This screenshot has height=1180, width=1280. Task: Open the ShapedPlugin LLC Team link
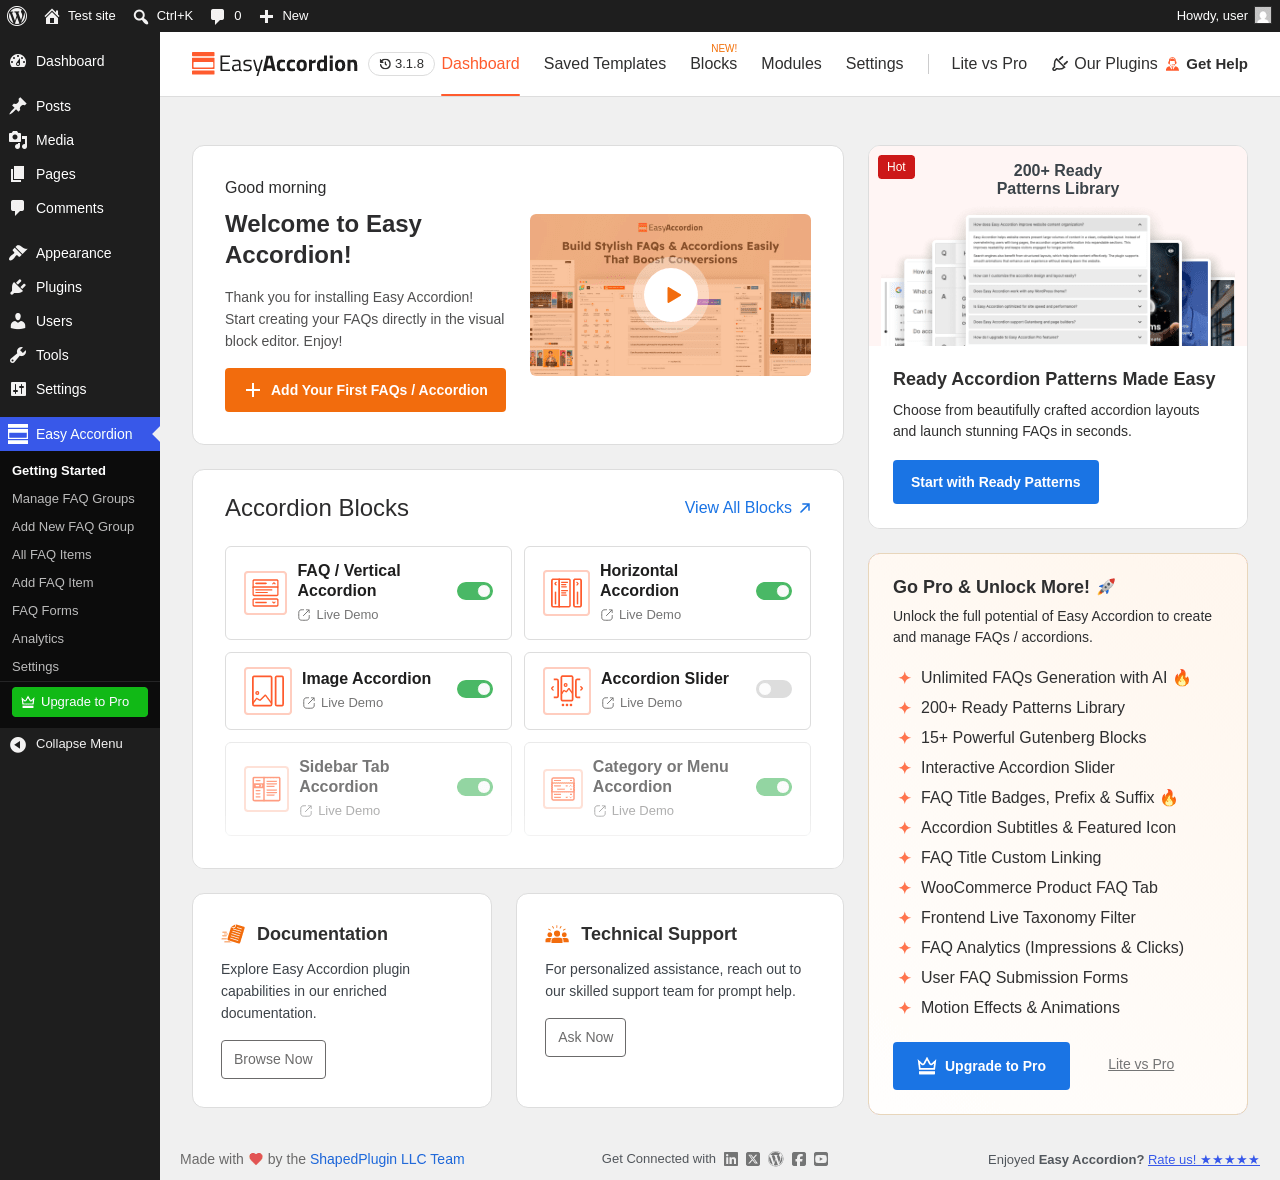click(x=387, y=1159)
